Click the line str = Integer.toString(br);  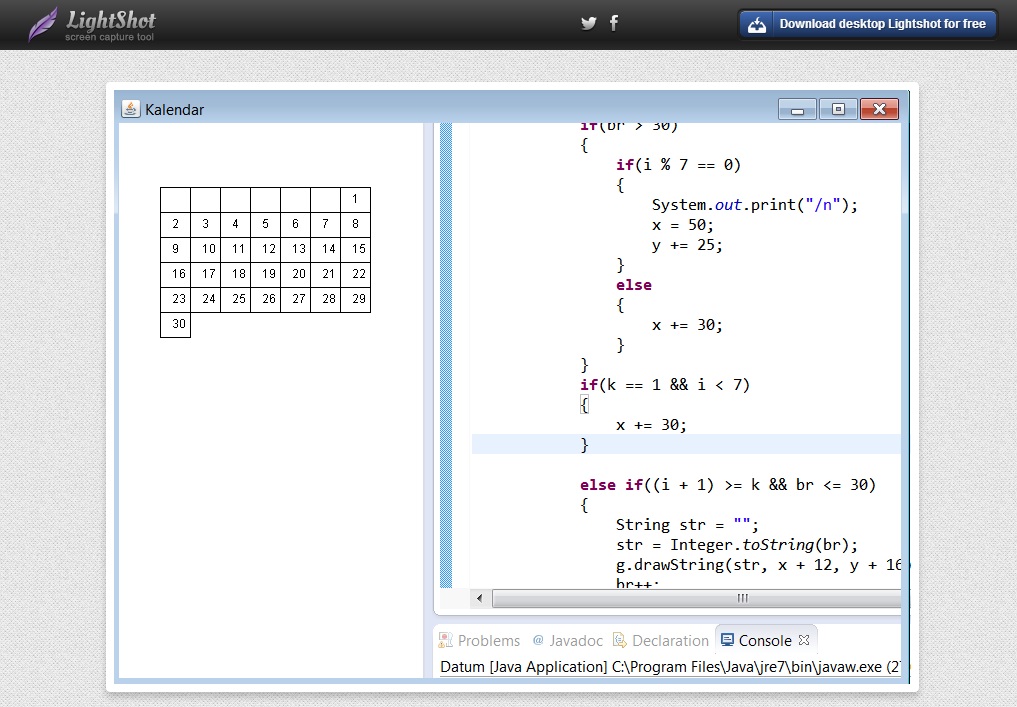737,545
